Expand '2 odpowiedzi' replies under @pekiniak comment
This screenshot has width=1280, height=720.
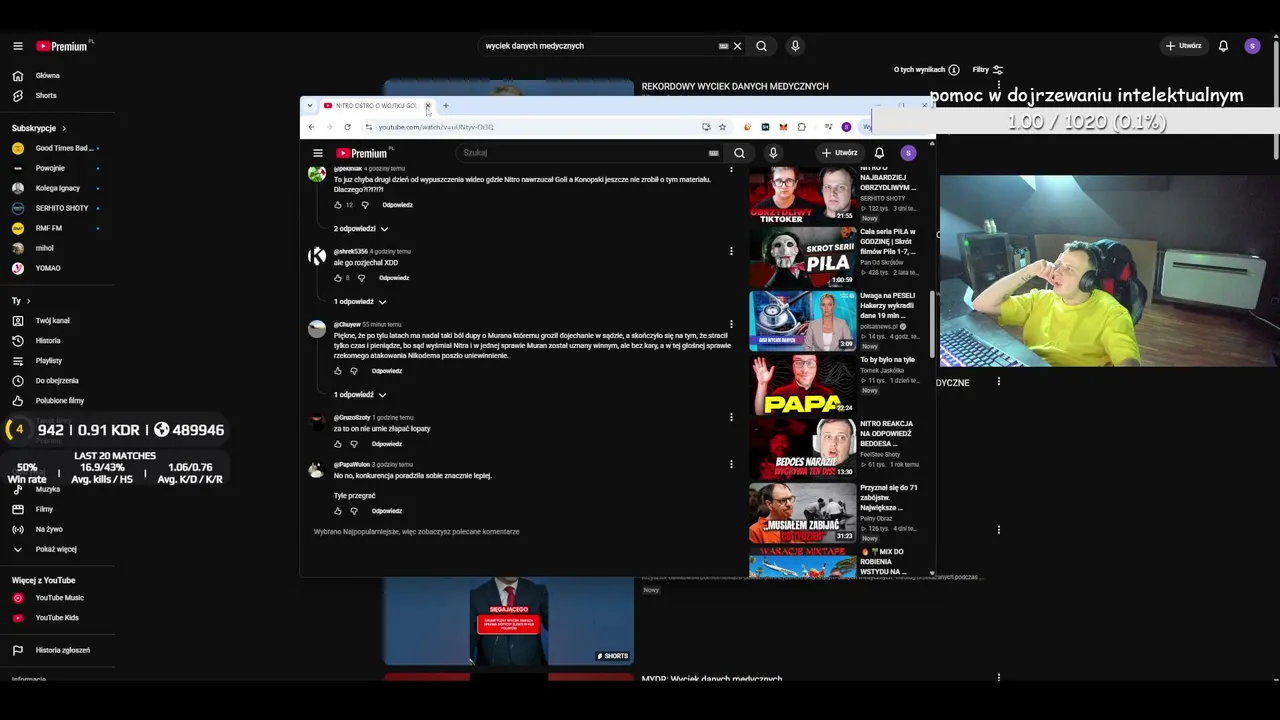(361, 229)
